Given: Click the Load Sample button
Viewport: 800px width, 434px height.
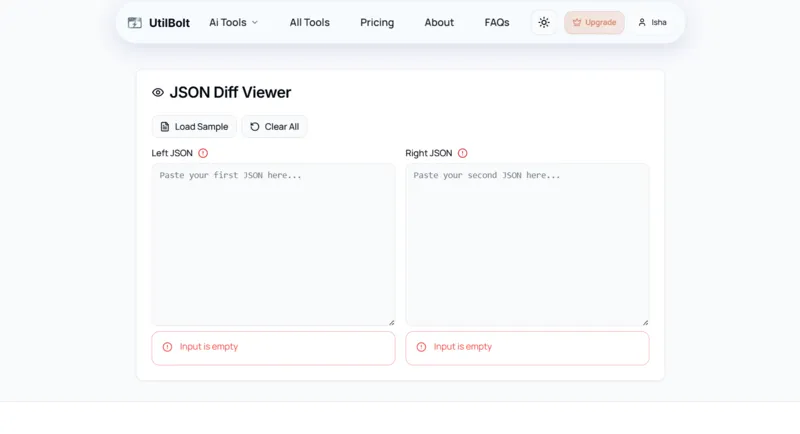Looking at the screenshot, I should (x=194, y=126).
